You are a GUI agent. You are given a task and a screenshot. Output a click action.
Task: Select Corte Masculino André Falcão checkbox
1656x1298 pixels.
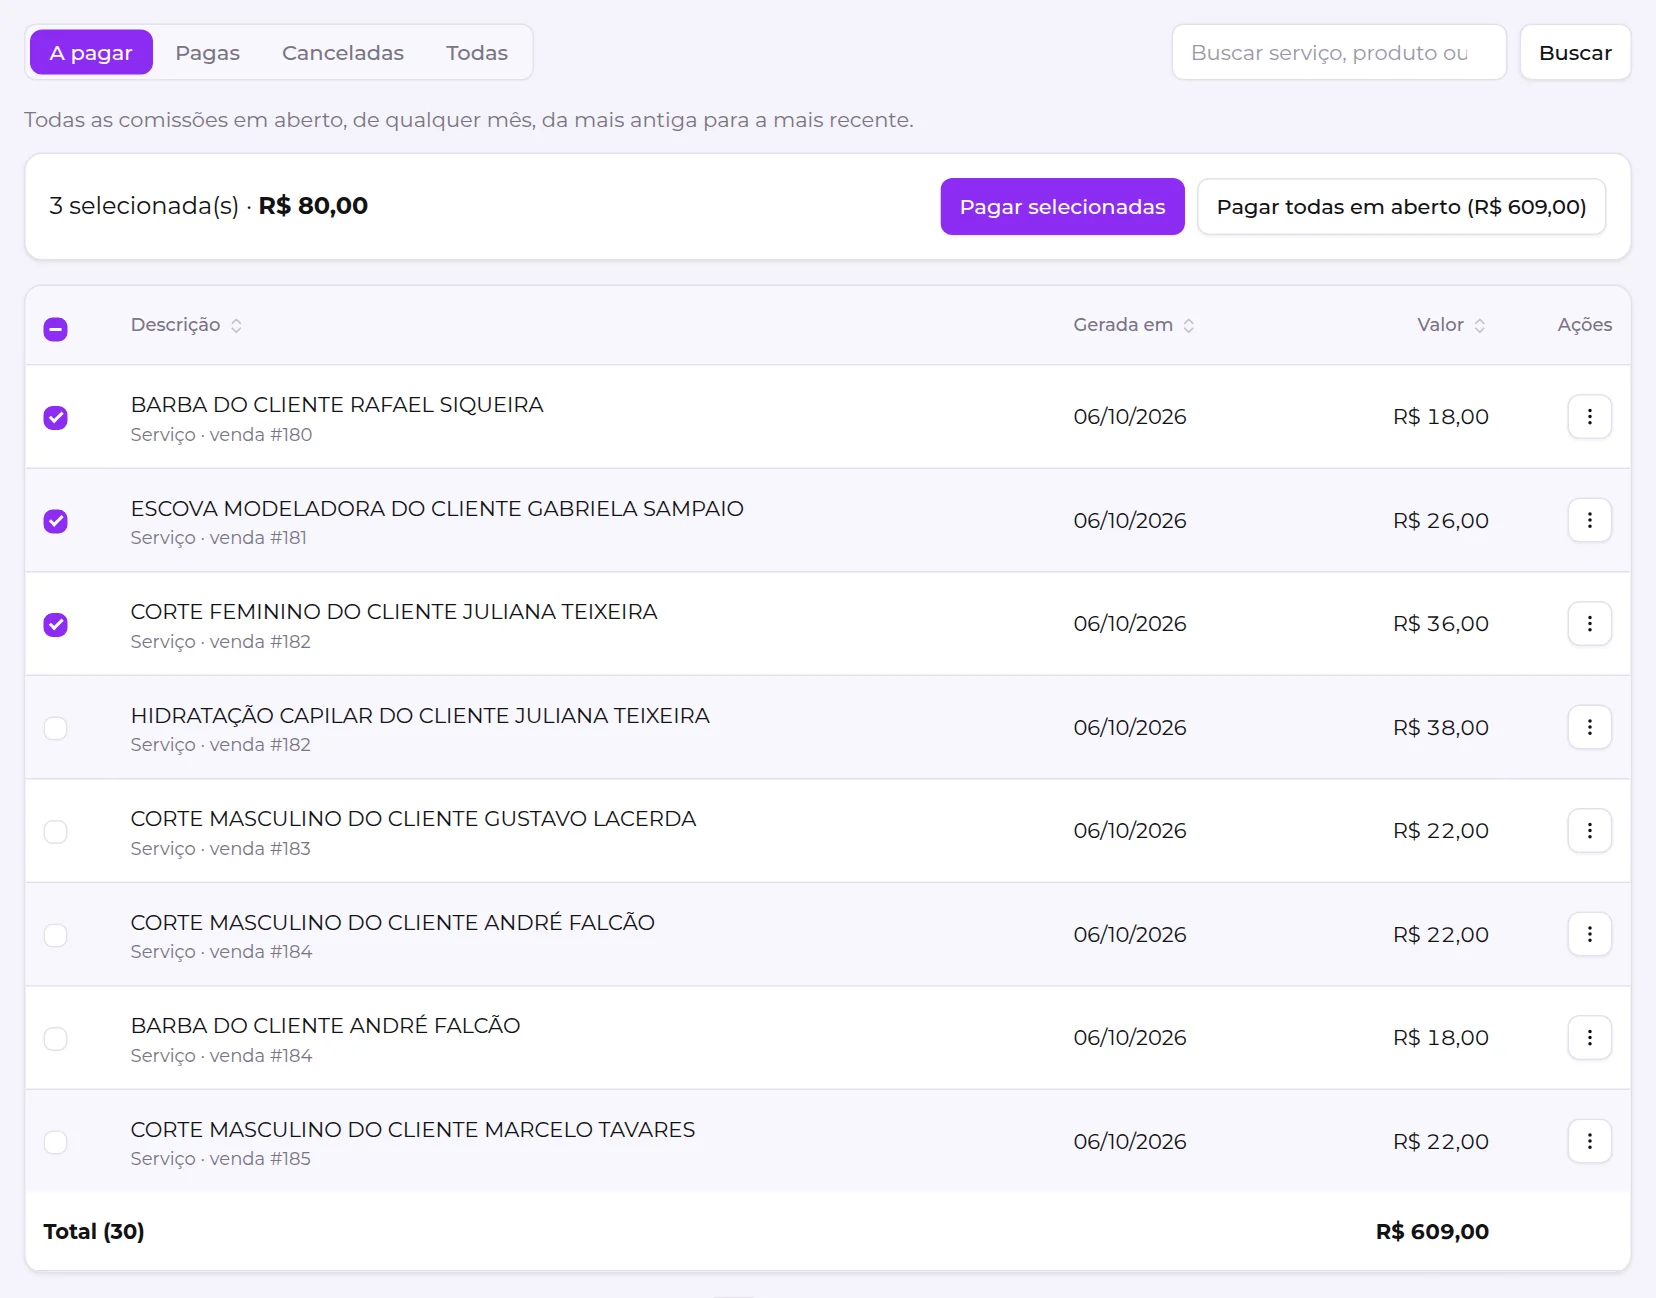(x=56, y=935)
